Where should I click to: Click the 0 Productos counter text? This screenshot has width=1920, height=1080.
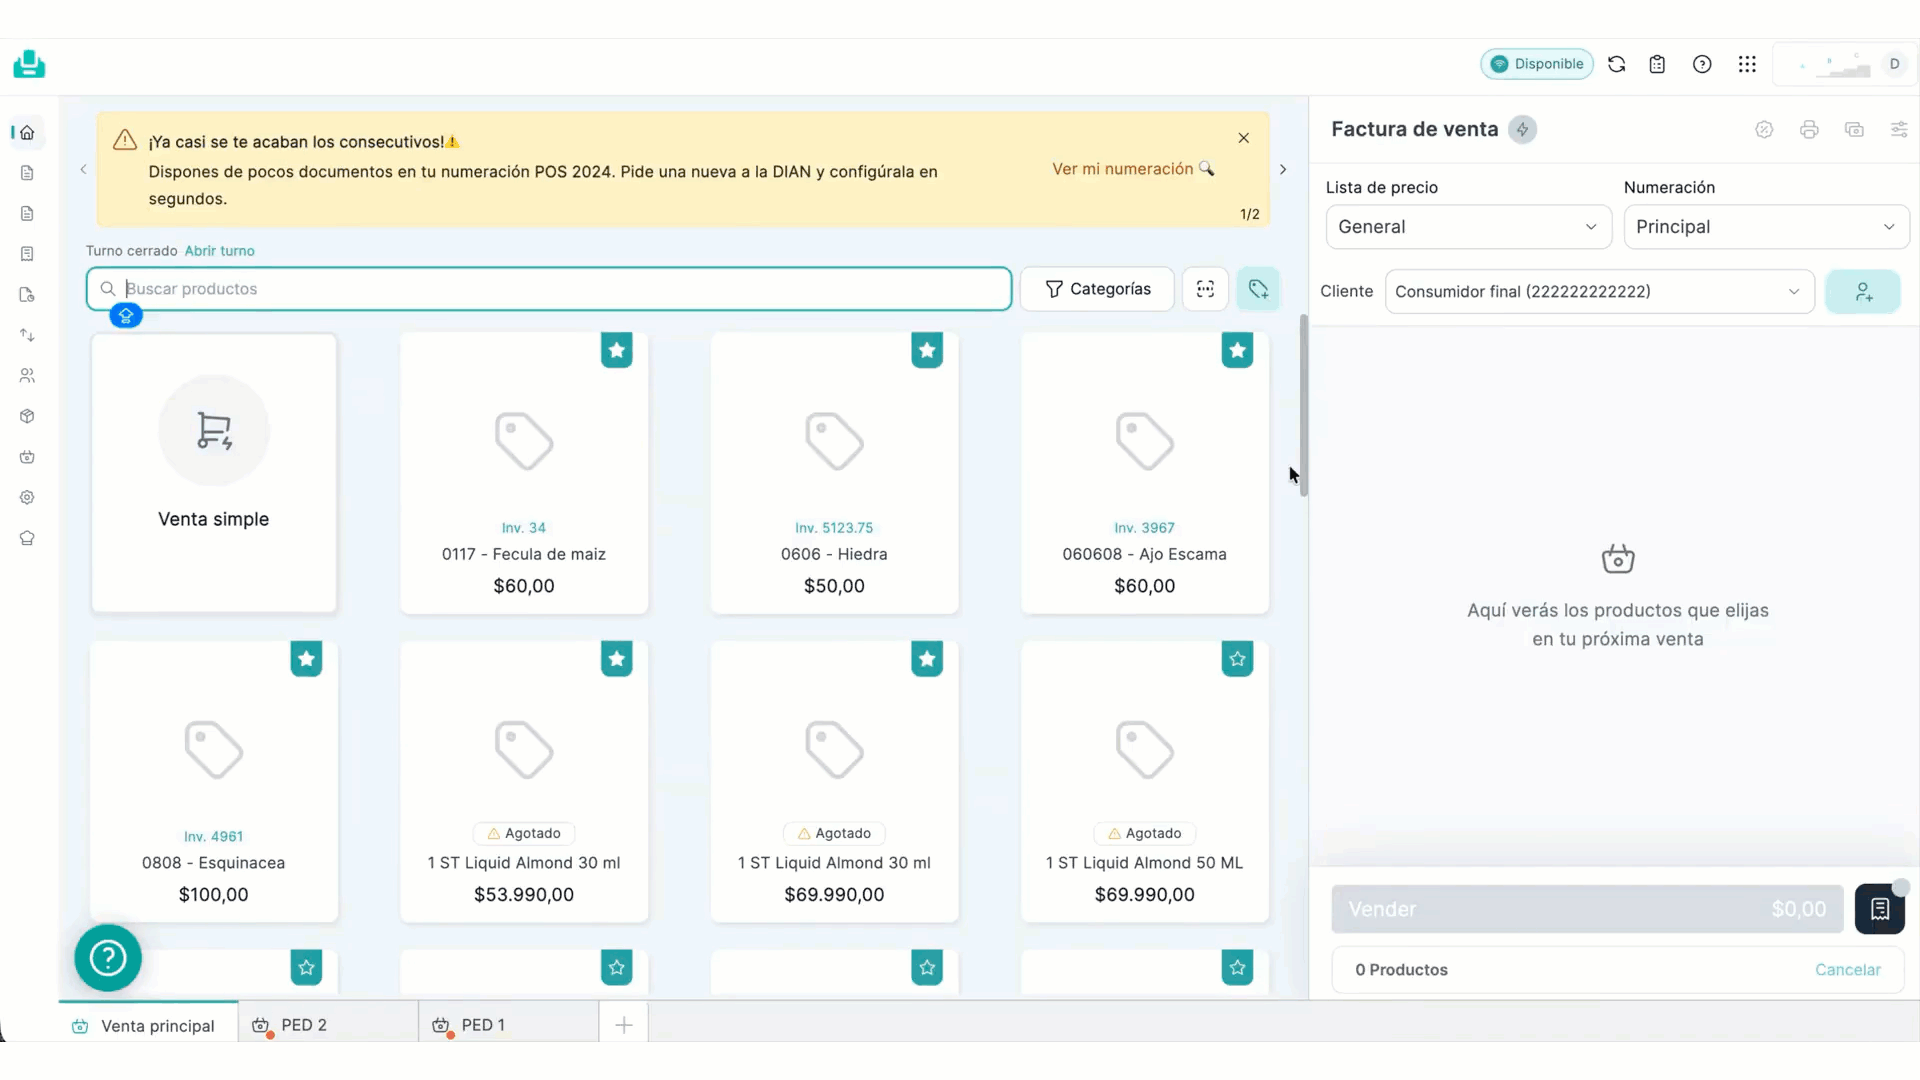(1401, 970)
